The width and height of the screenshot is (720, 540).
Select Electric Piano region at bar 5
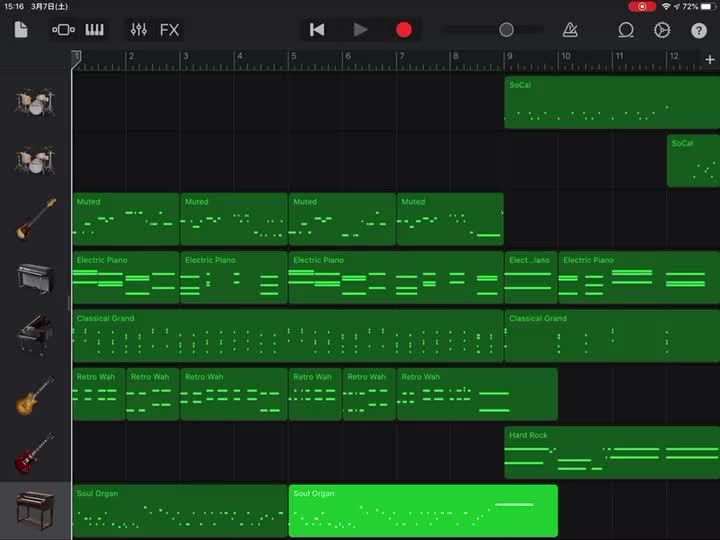click(x=396, y=277)
